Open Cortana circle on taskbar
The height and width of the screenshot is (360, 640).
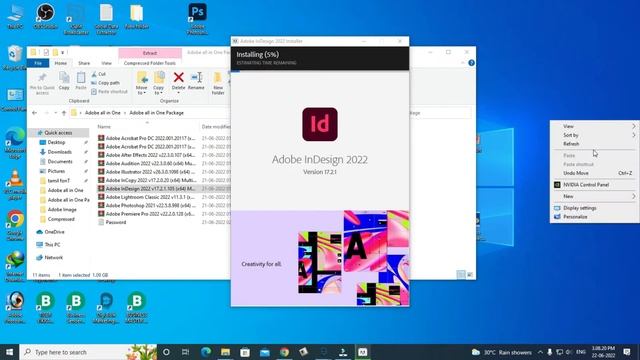(166, 352)
